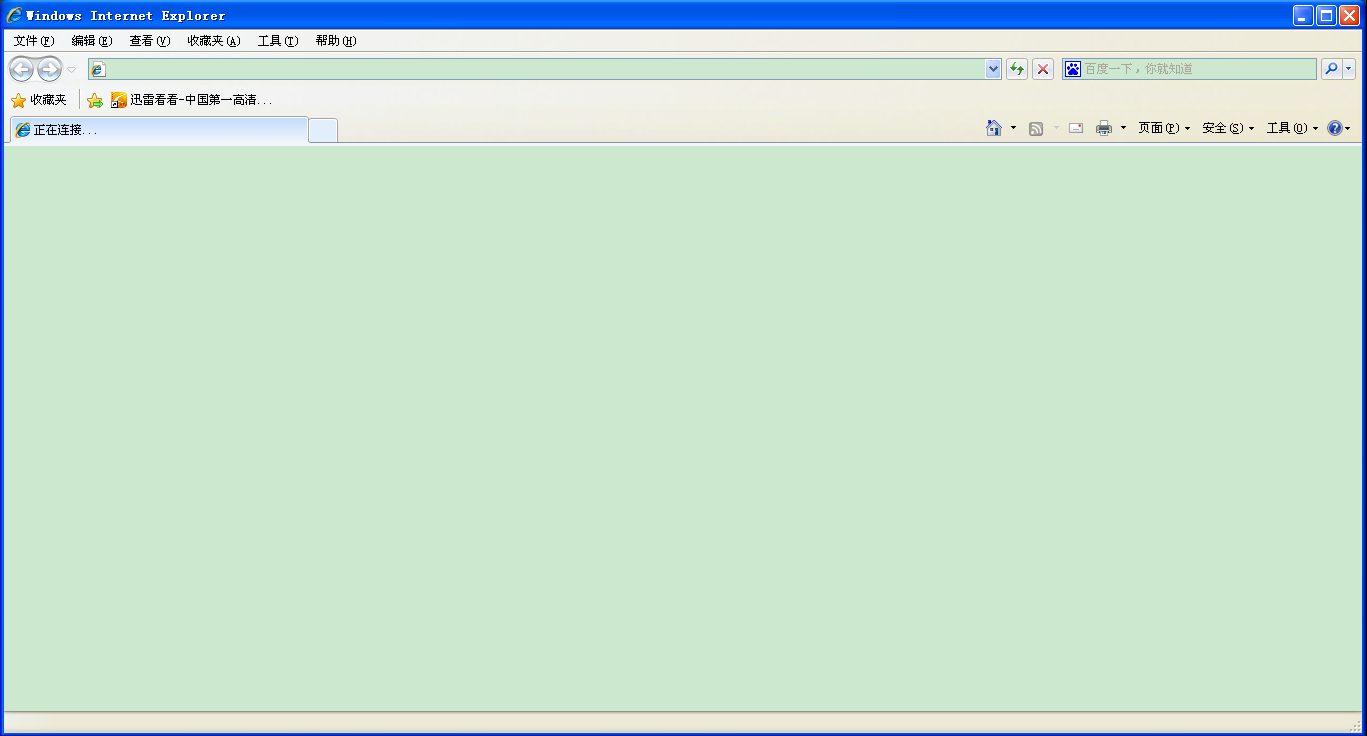1367x736 pixels.
Task: Open the 编辑(E) menu
Action: click(92, 41)
